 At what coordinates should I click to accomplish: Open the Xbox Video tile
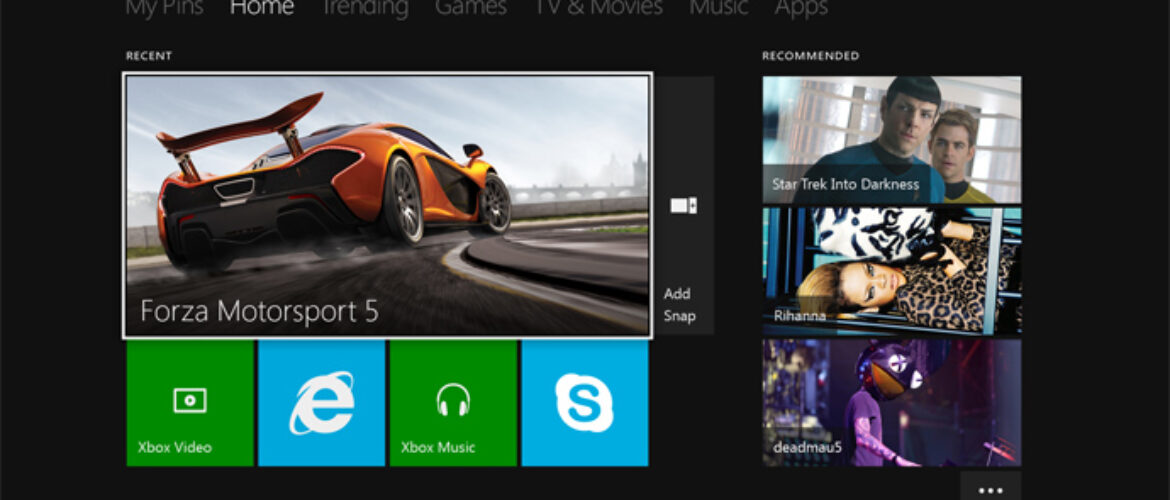click(x=190, y=403)
